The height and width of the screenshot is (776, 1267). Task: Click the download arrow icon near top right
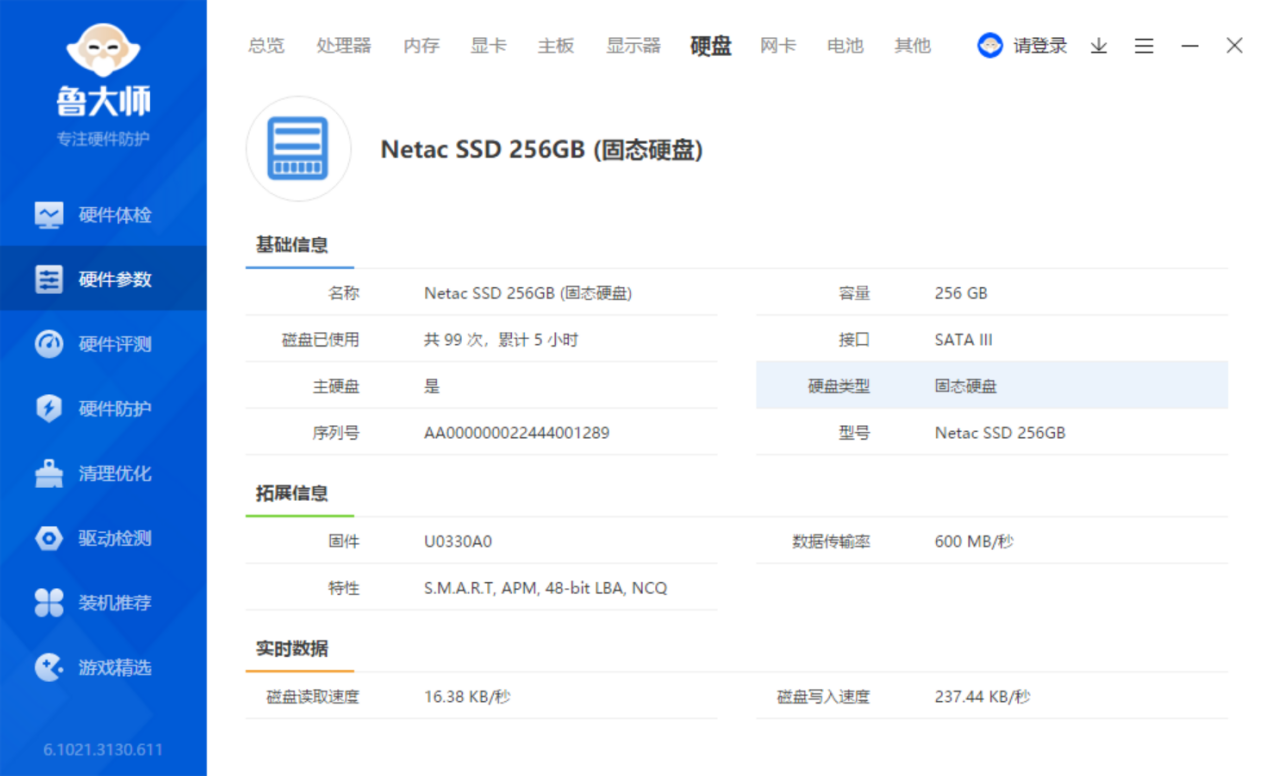coord(1098,46)
